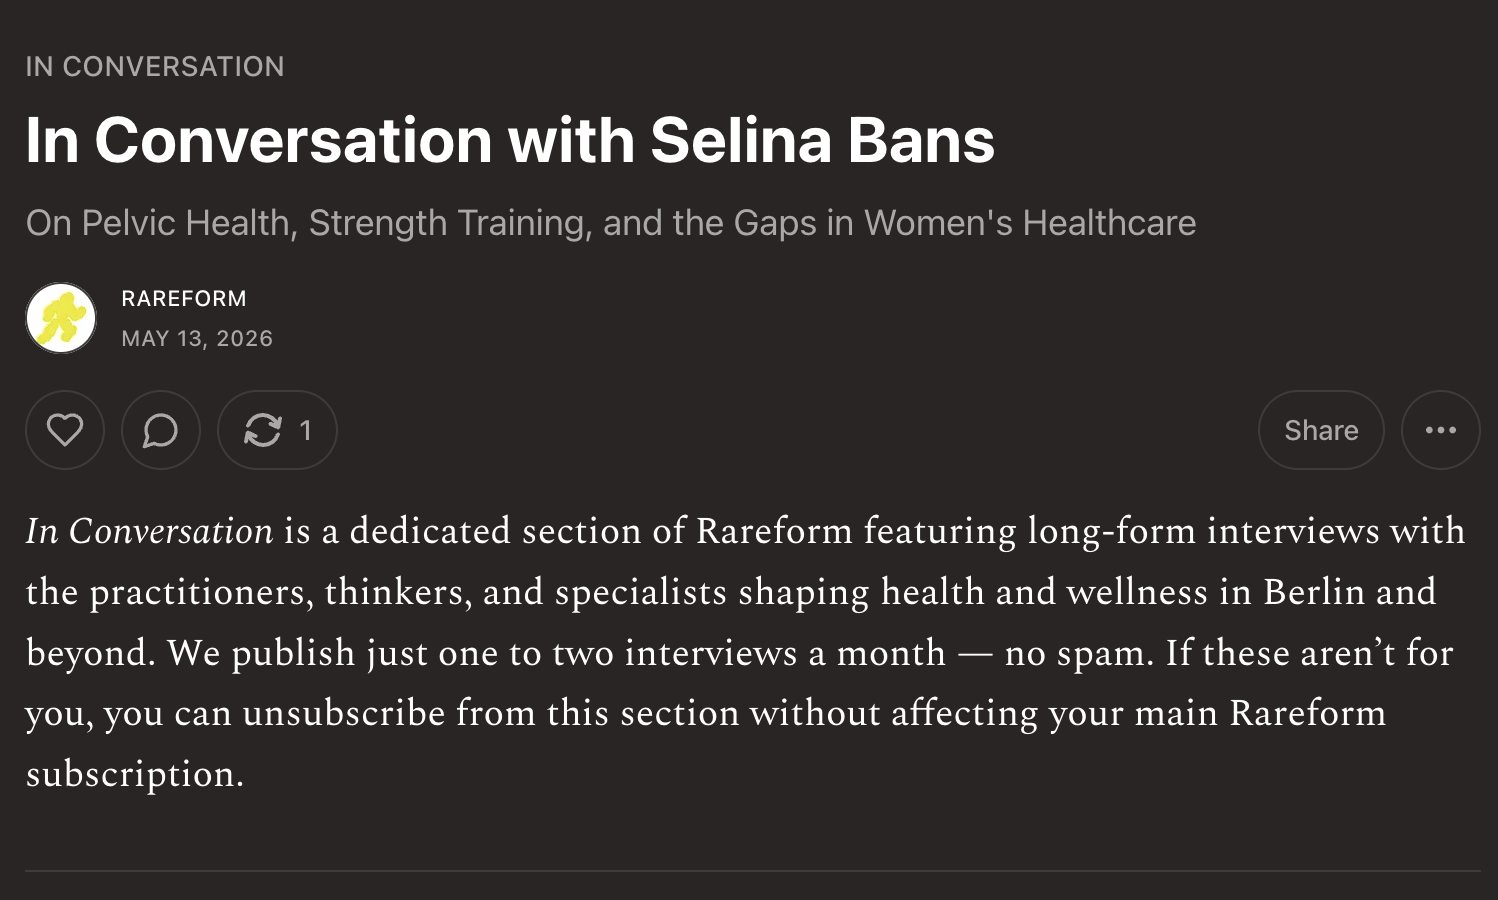Click the subtitle On Pelvic Health, Strength Training
Screen dimensions: 1498x900
(x=611, y=223)
